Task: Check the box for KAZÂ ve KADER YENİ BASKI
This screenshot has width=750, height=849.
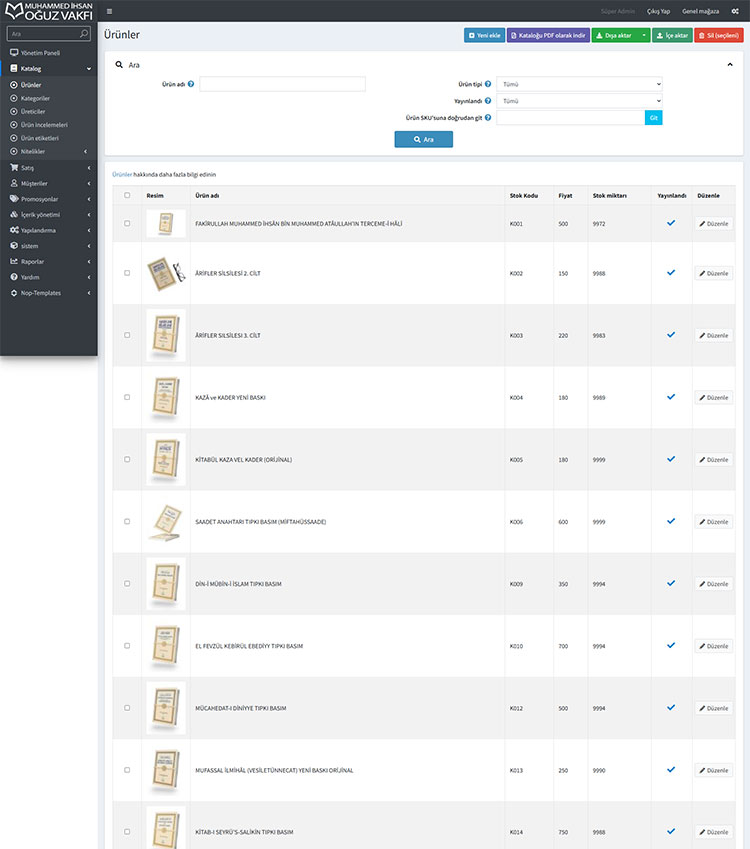Action: tap(127, 397)
